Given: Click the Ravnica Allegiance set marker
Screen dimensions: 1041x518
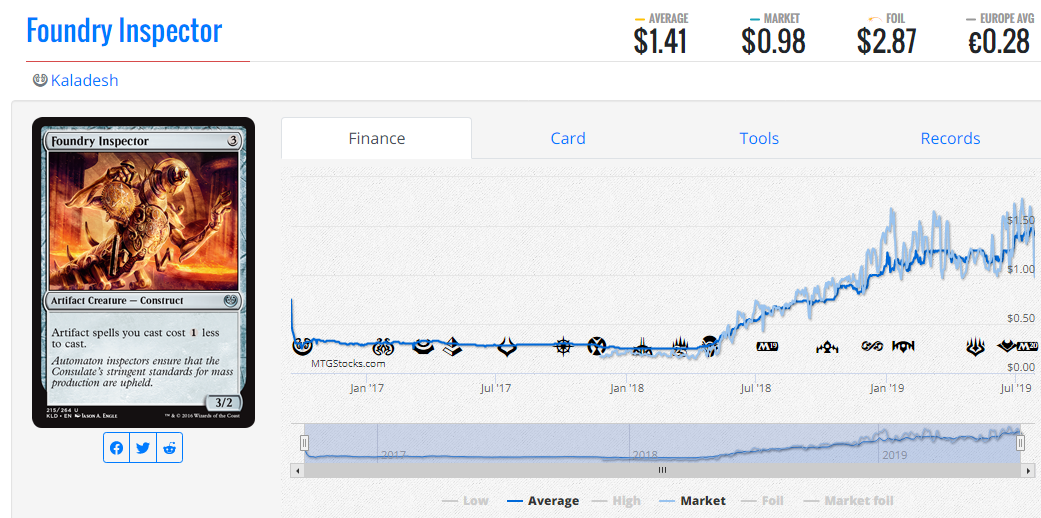Looking at the screenshot, I should [904, 346].
